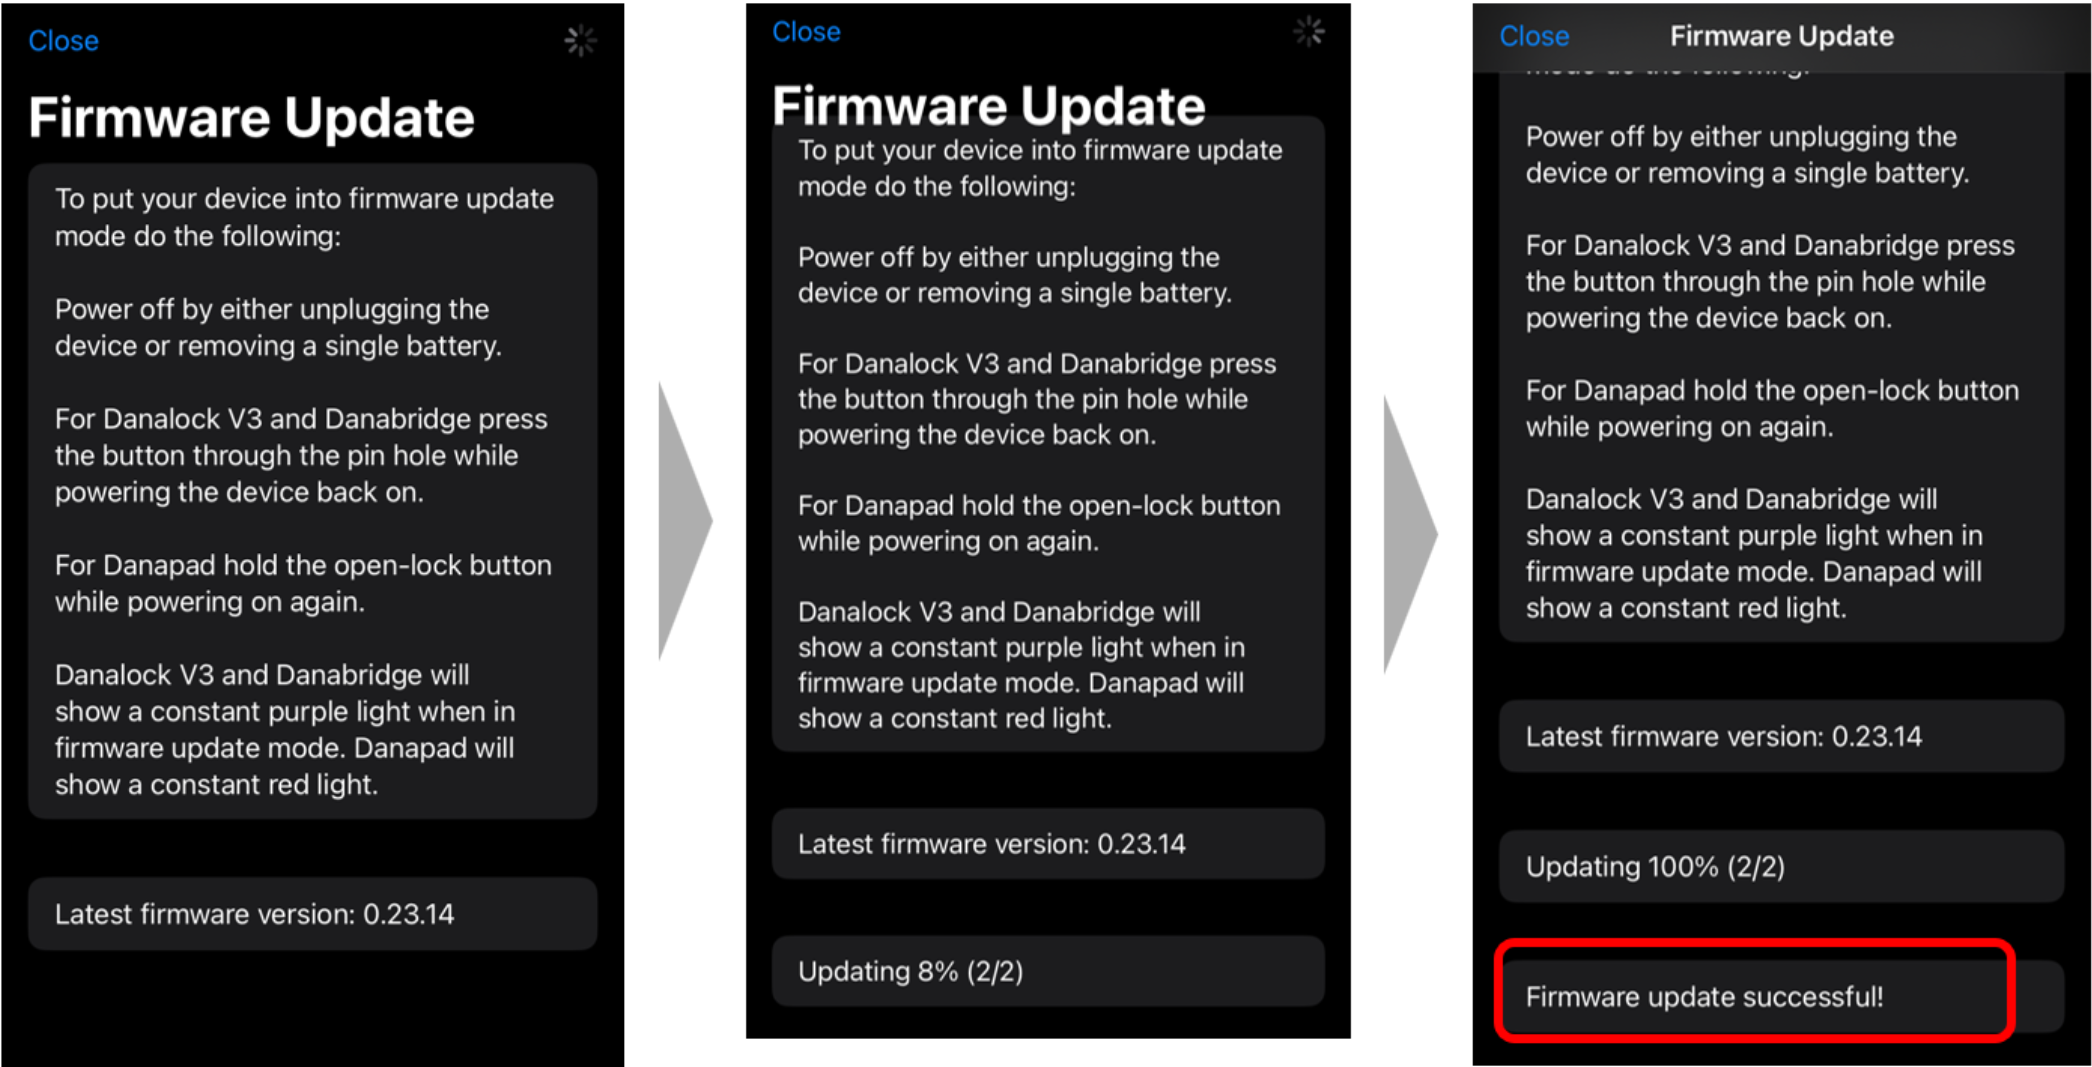
Task: Click the loading spinner in the Updating 8% screen
Action: click(1308, 32)
